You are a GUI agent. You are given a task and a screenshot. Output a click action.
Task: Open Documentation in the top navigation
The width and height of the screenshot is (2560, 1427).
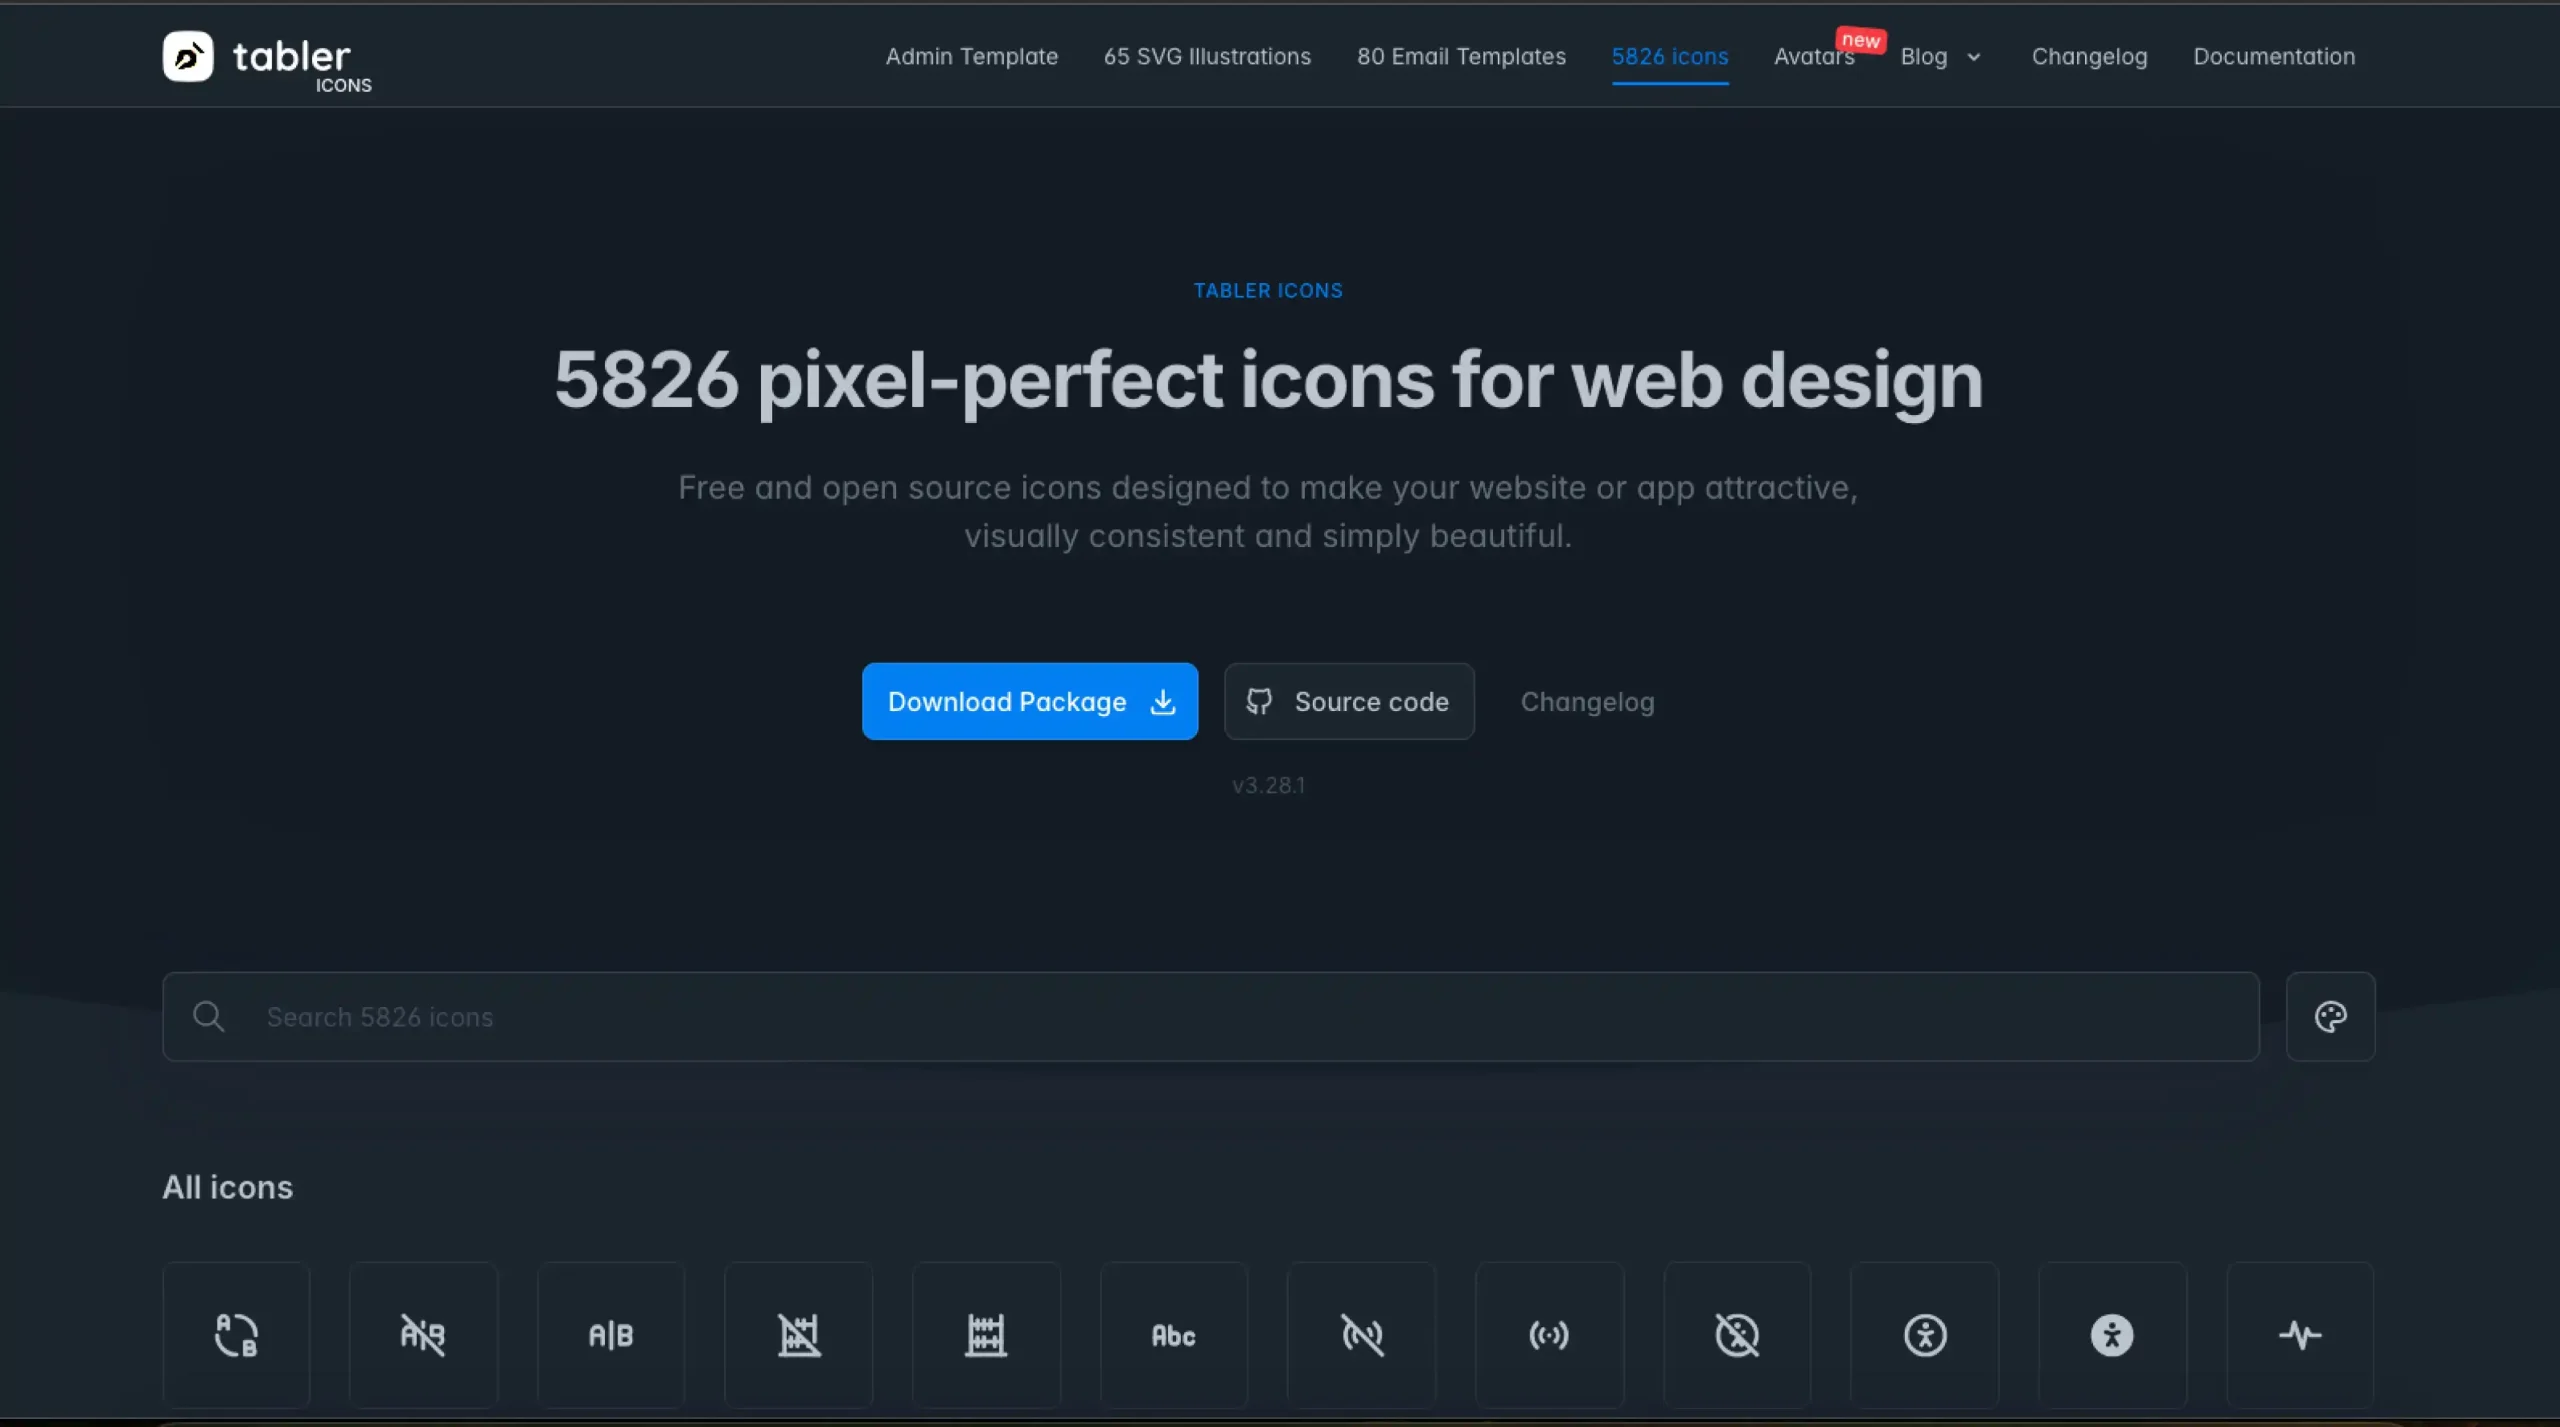click(x=2274, y=57)
